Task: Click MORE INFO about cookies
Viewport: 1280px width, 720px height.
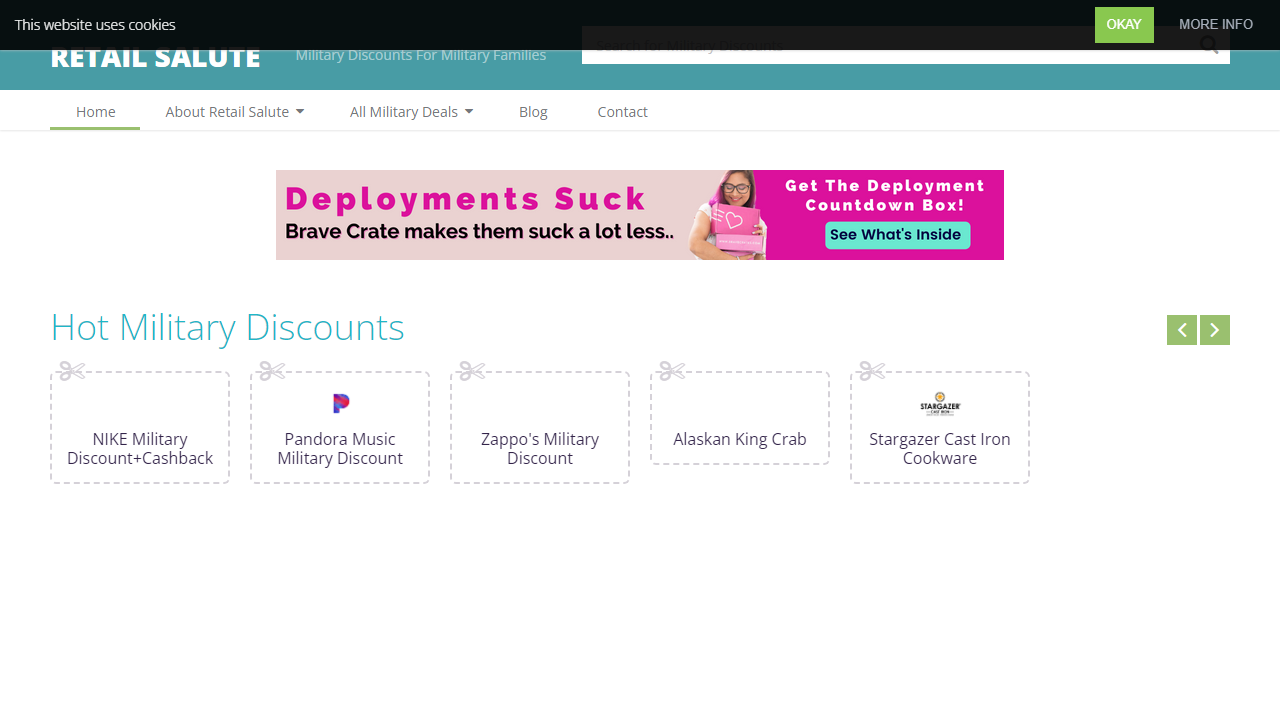Action: [1215, 25]
